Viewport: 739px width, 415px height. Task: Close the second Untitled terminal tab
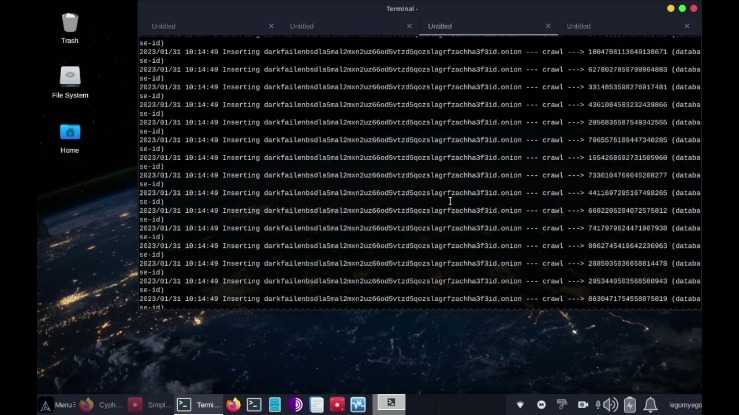pos(409,26)
